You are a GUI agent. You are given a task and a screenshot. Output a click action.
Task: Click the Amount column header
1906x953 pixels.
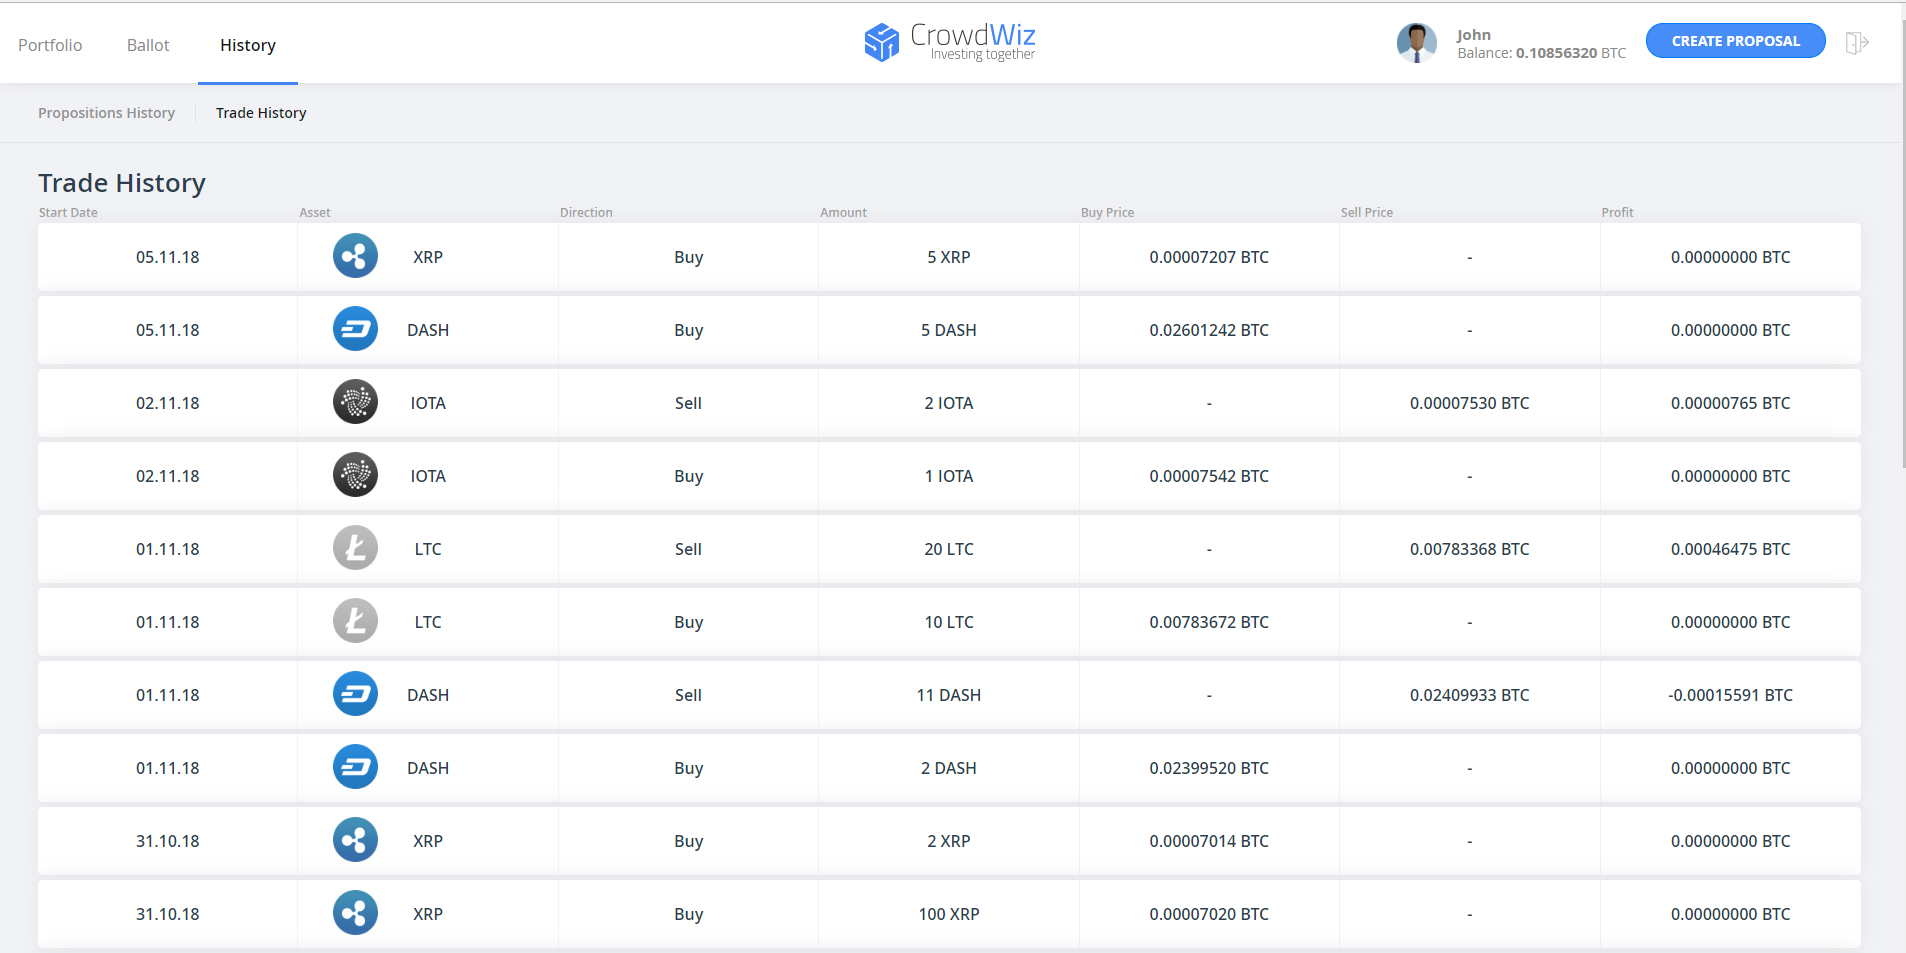coord(843,212)
